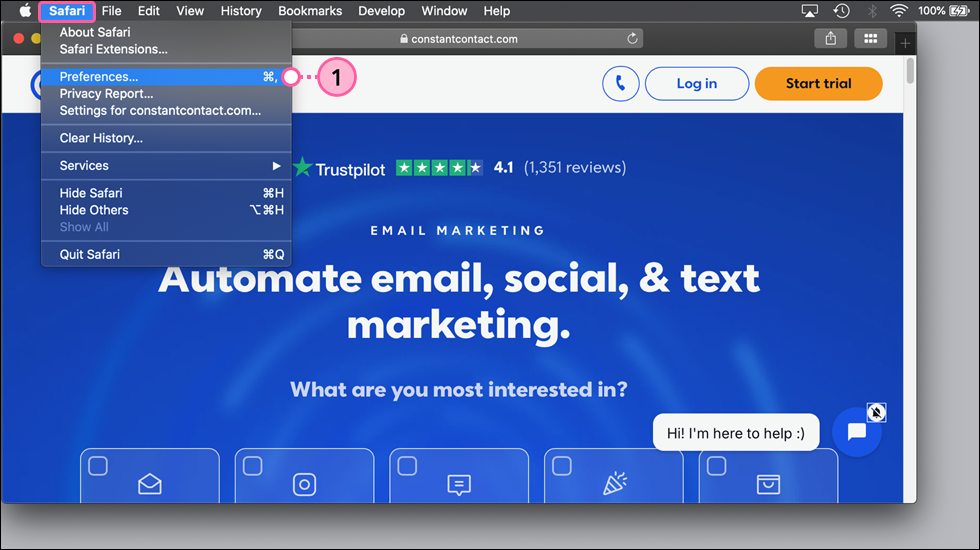Open the Bookmarks menu
The image size is (980, 550).
(x=310, y=11)
